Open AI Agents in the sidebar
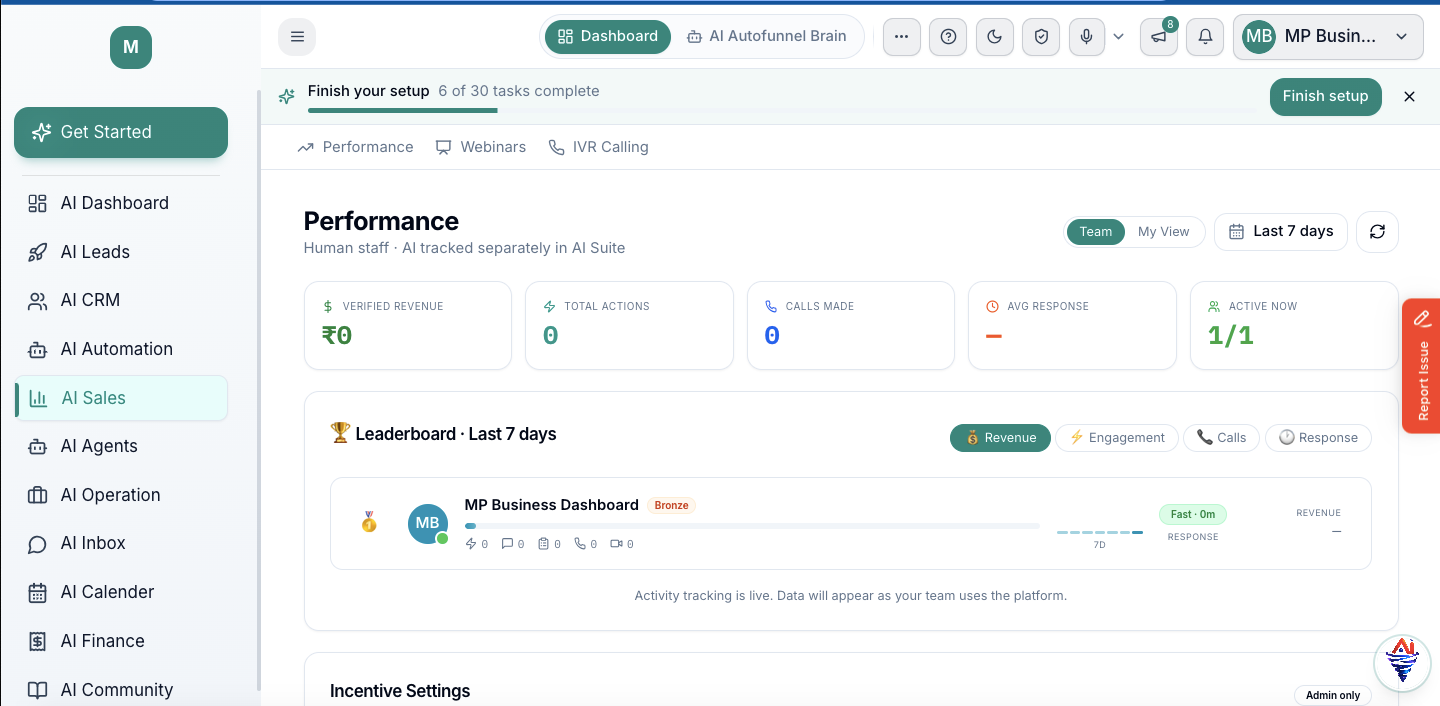1440x706 pixels. pos(121,446)
